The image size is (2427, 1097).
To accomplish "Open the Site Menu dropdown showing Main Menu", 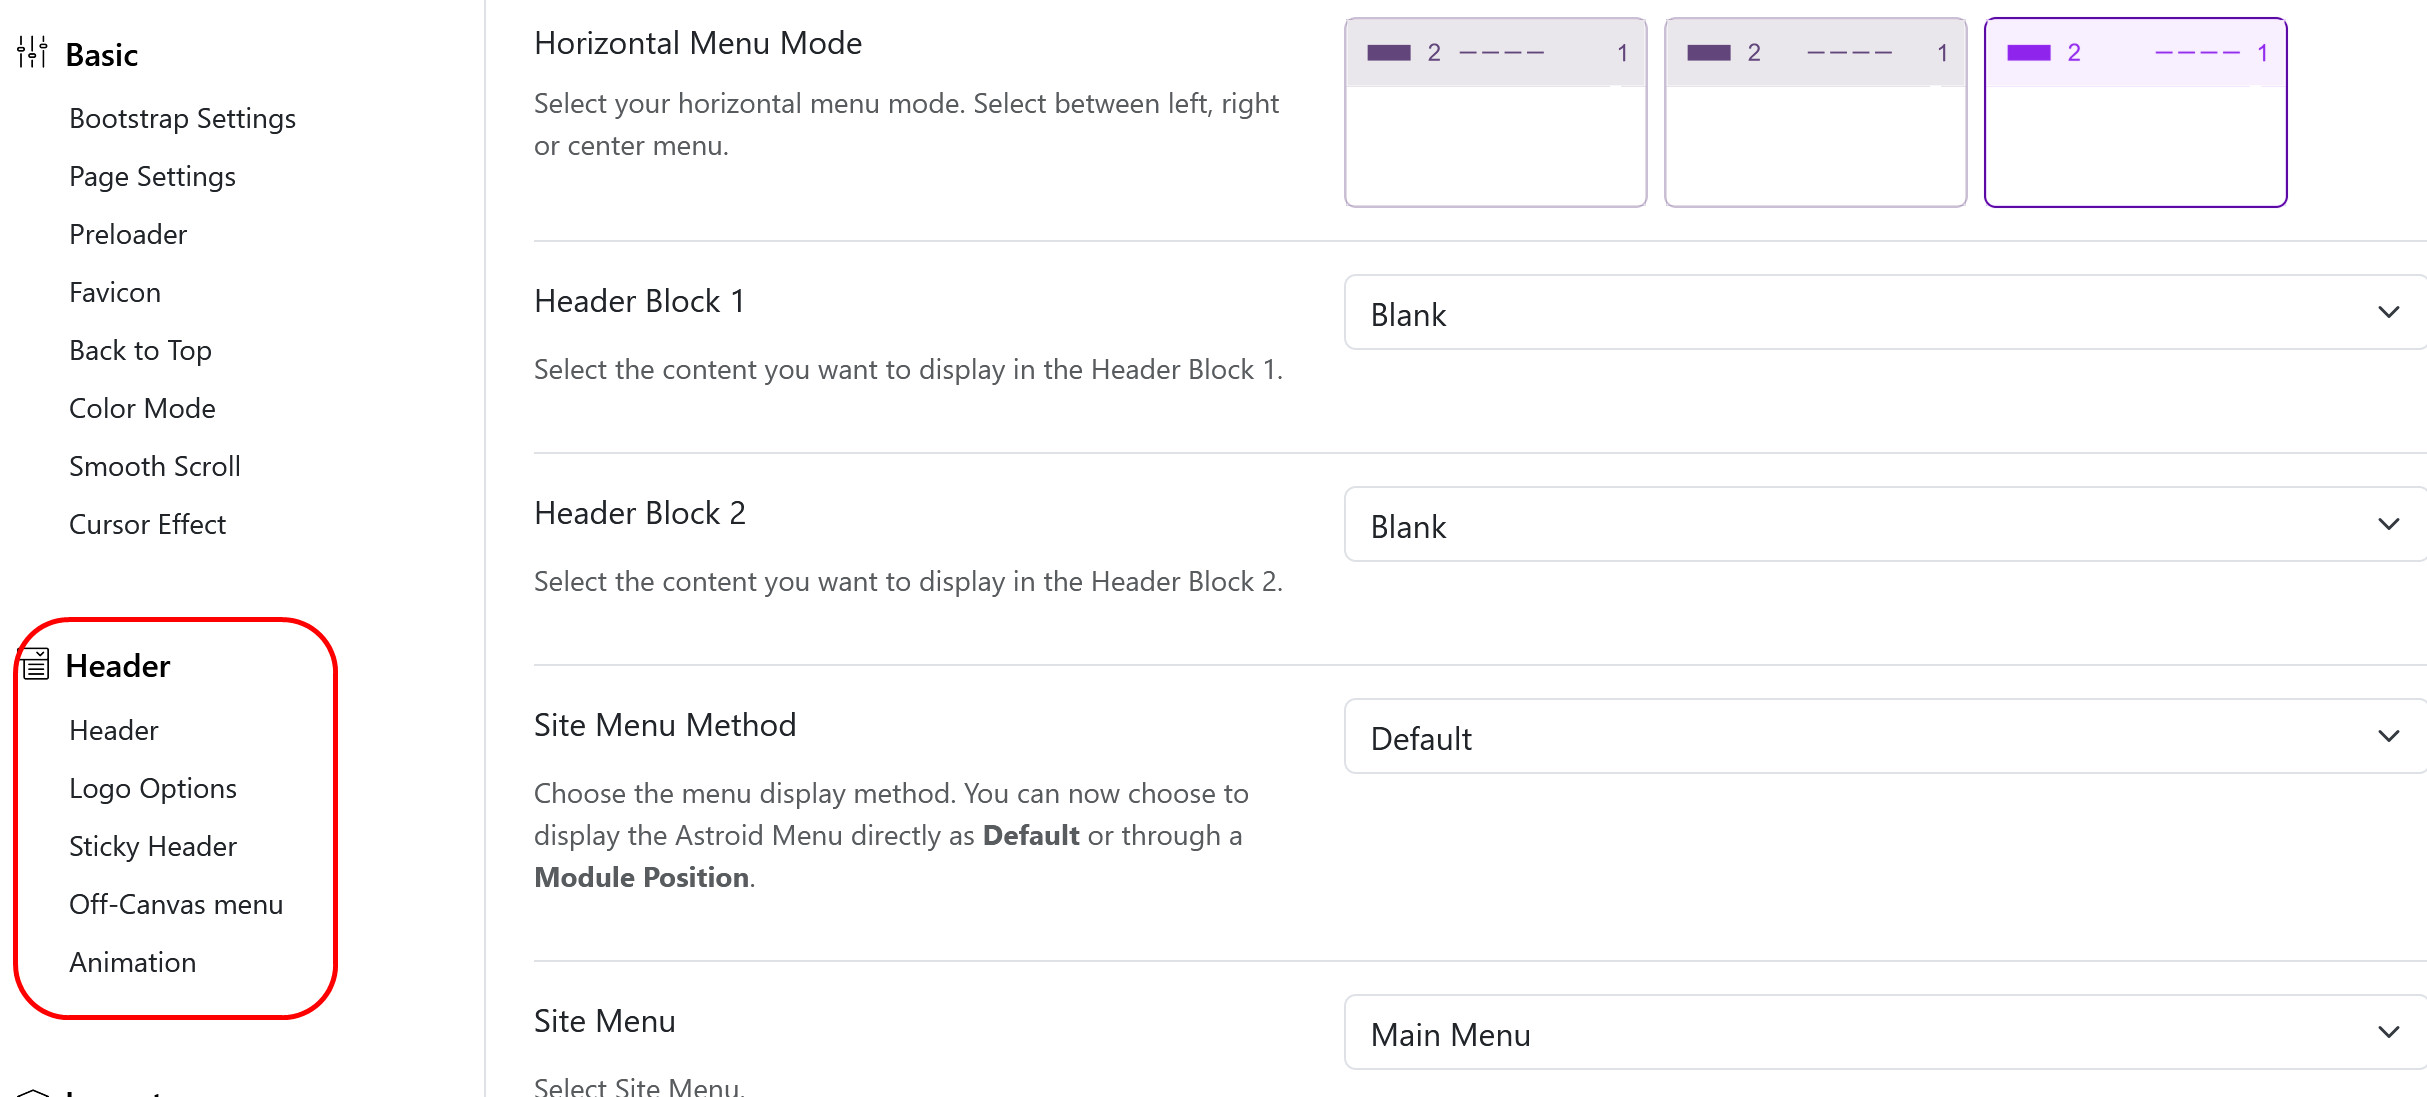I will point(1884,1033).
